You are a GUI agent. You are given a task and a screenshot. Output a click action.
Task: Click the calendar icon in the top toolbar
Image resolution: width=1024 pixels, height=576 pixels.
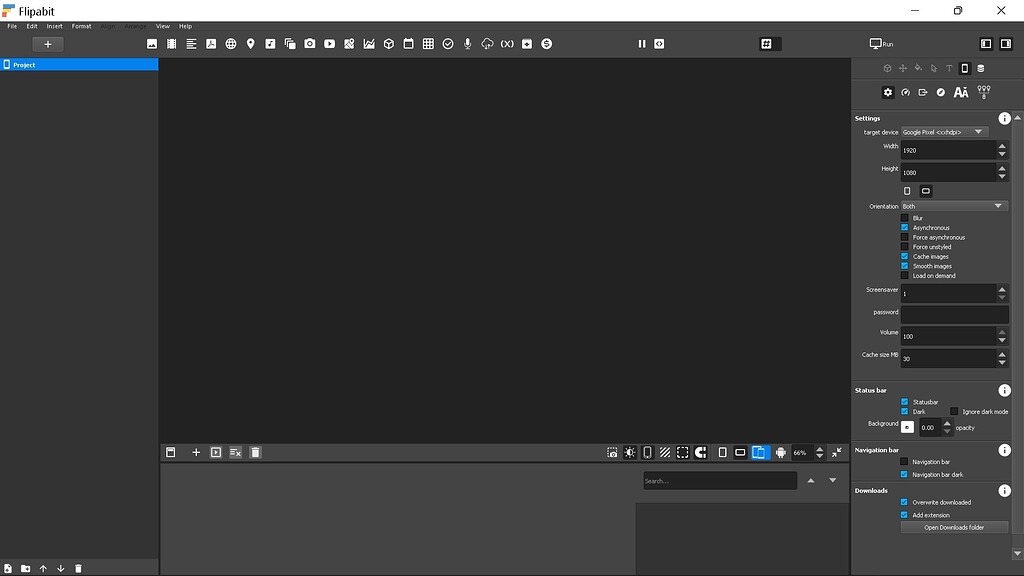[408, 44]
